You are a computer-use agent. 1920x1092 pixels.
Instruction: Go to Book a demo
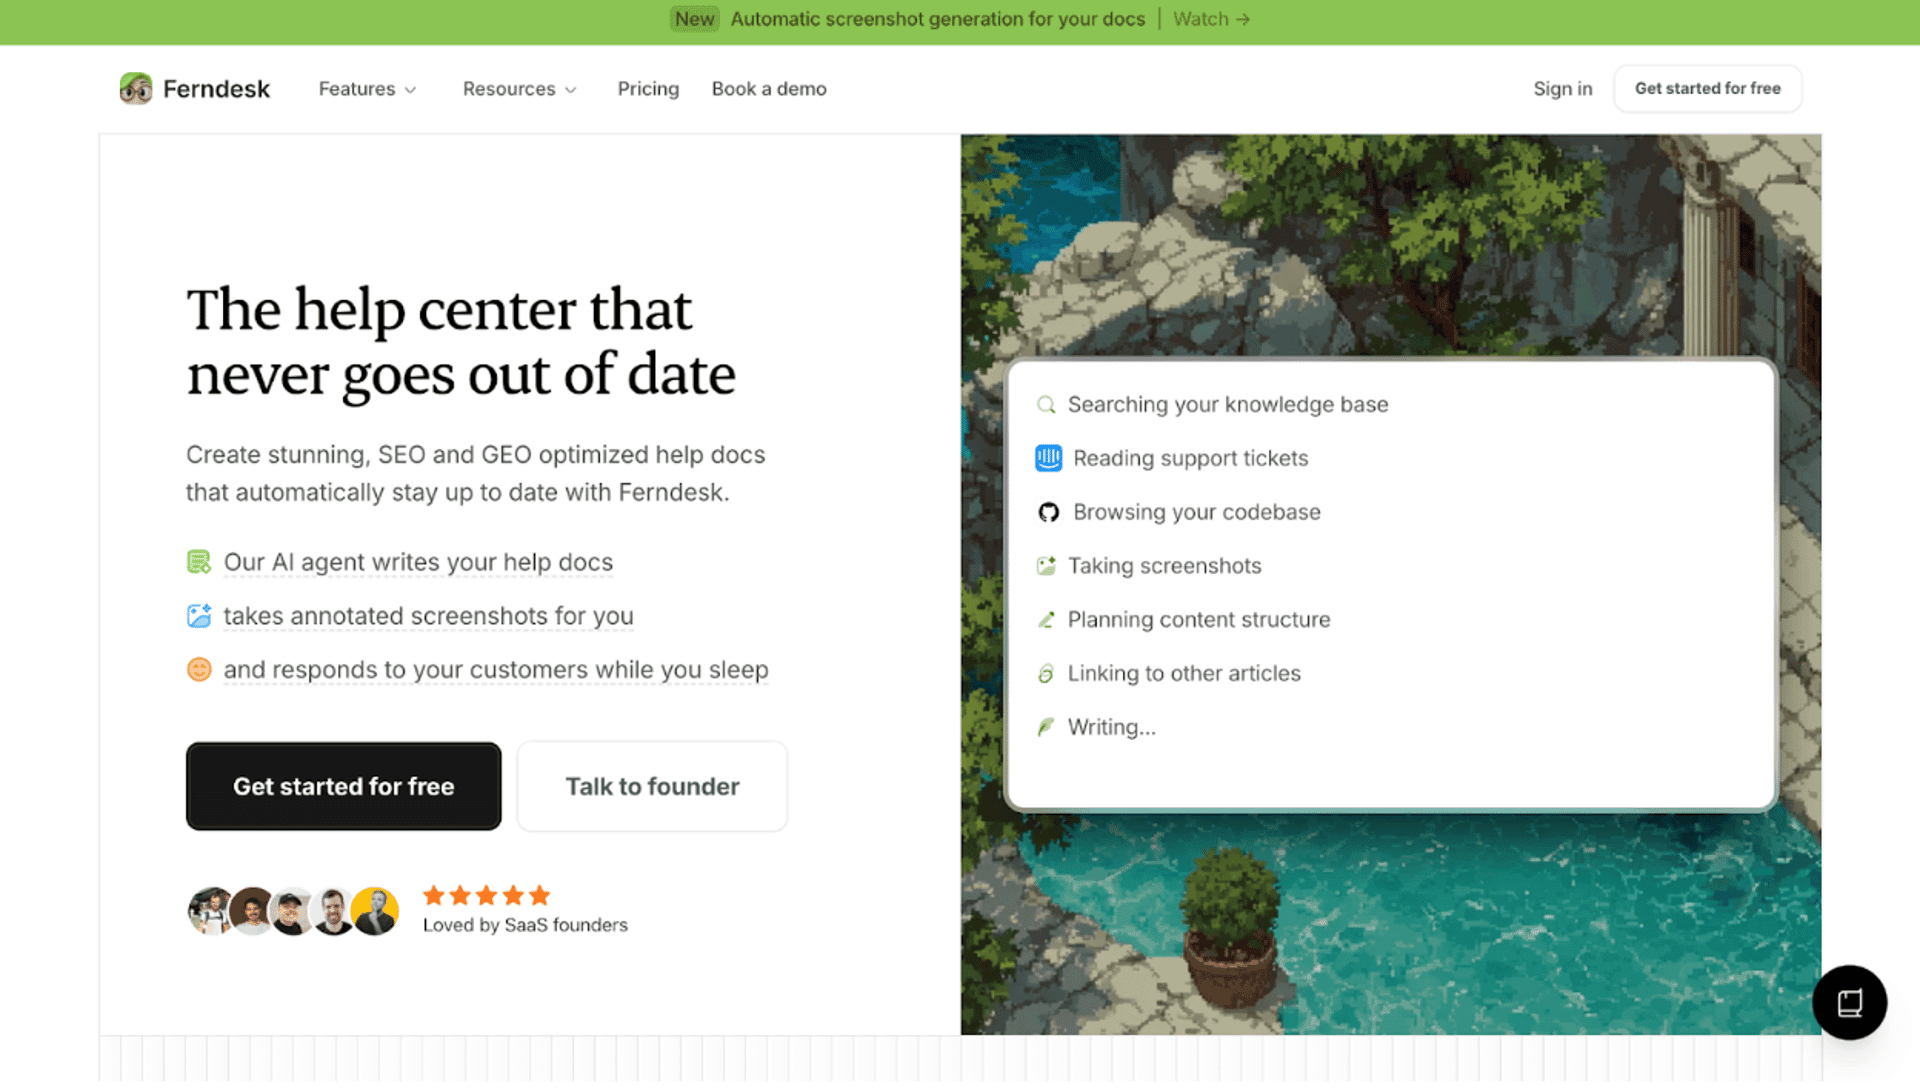(769, 89)
